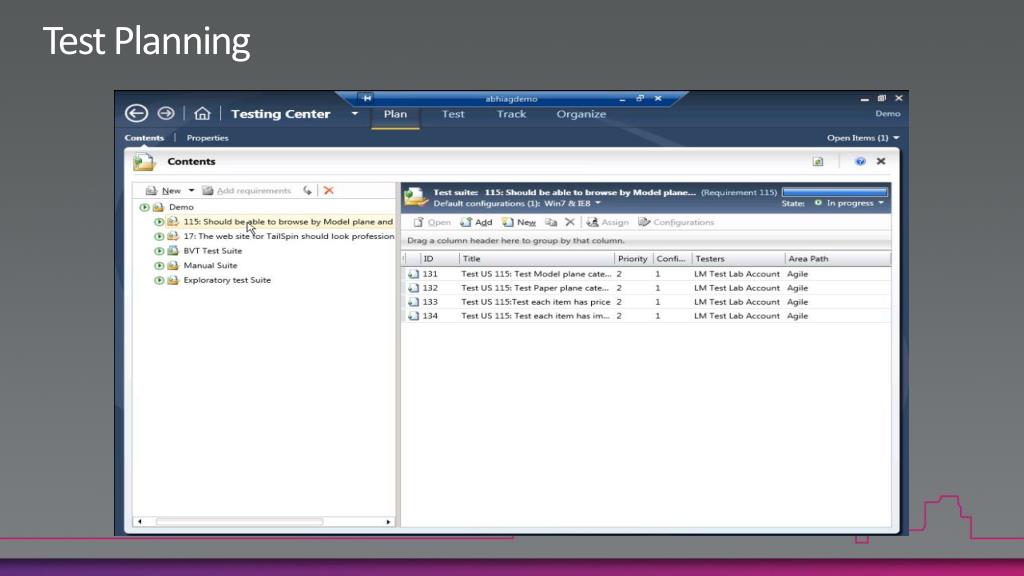Click New in the test case toolbar

(519, 223)
